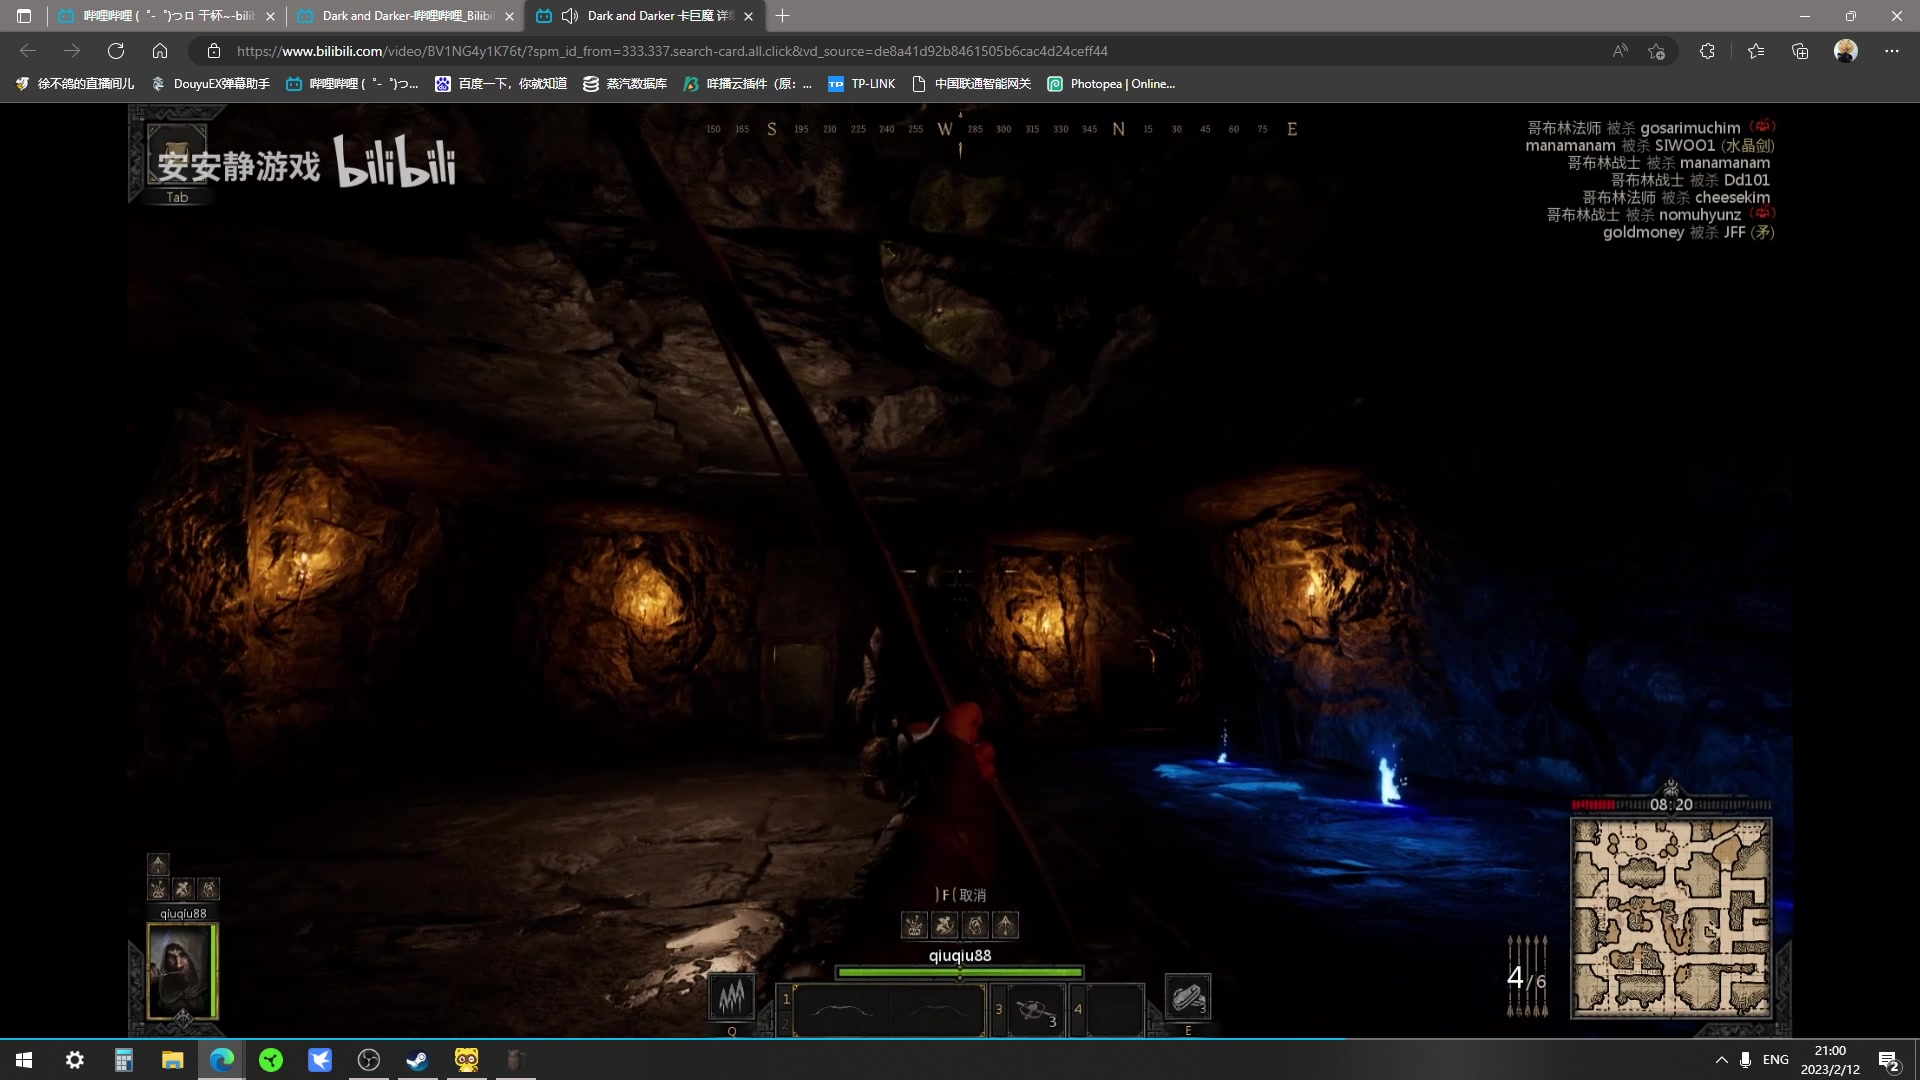Open the blue bird app on taskbar

pyautogui.click(x=319, y=1060)
